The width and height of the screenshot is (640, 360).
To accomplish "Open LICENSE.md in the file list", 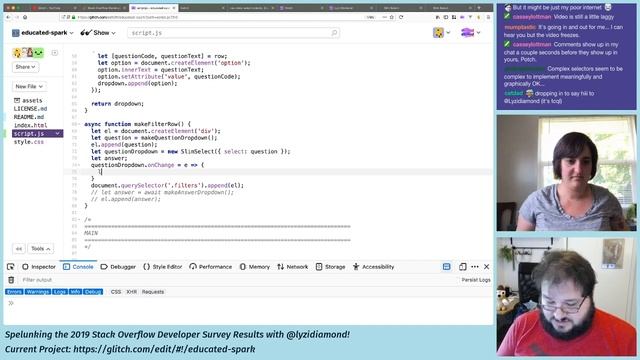I will pos(30,109).
